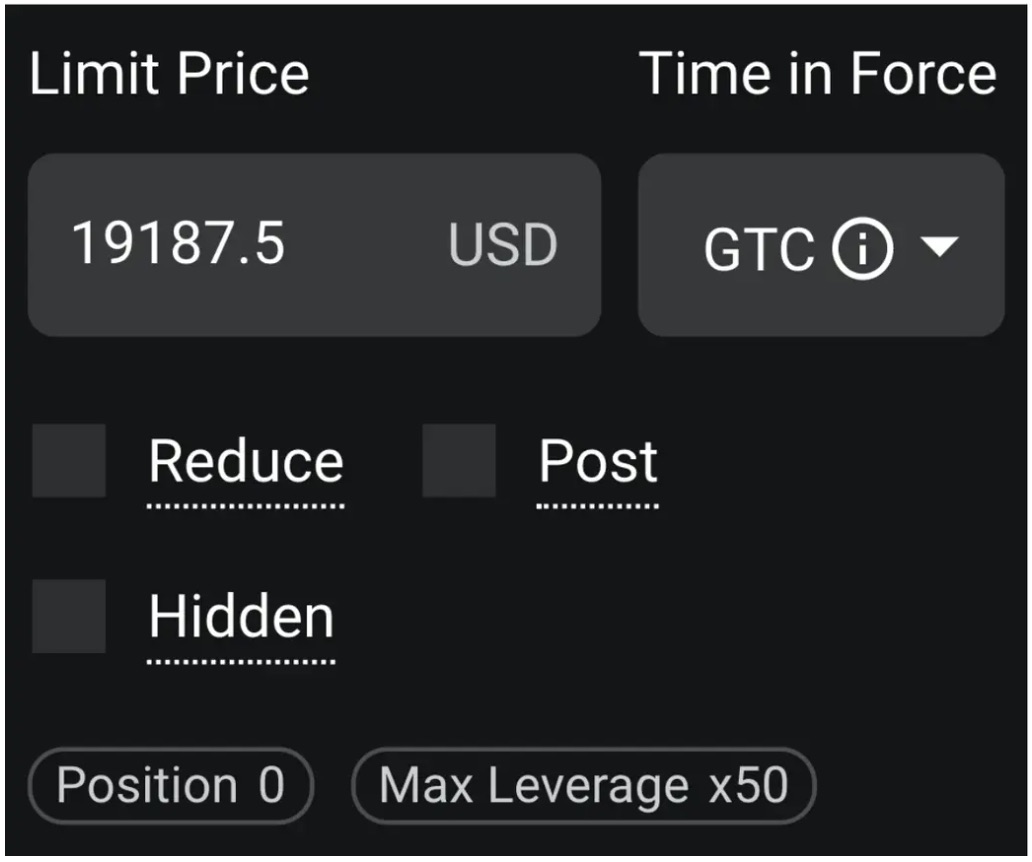
Task: Check the Post-only checkbox
Action: tap(459, 460)
